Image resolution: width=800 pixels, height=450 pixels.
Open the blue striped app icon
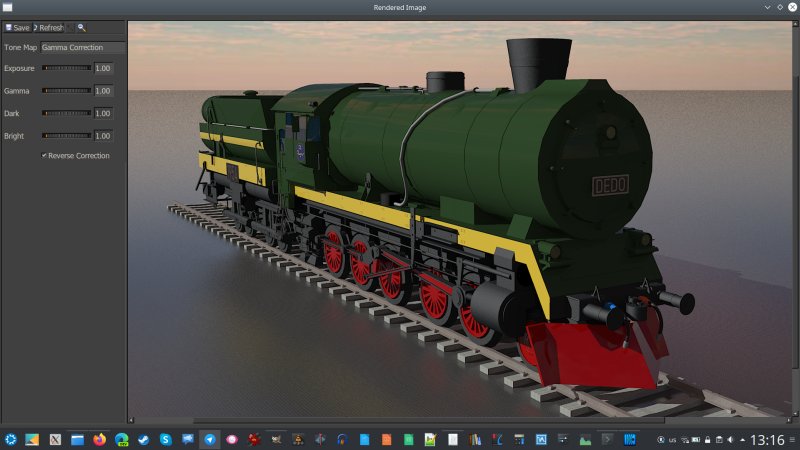pos(630,439)
